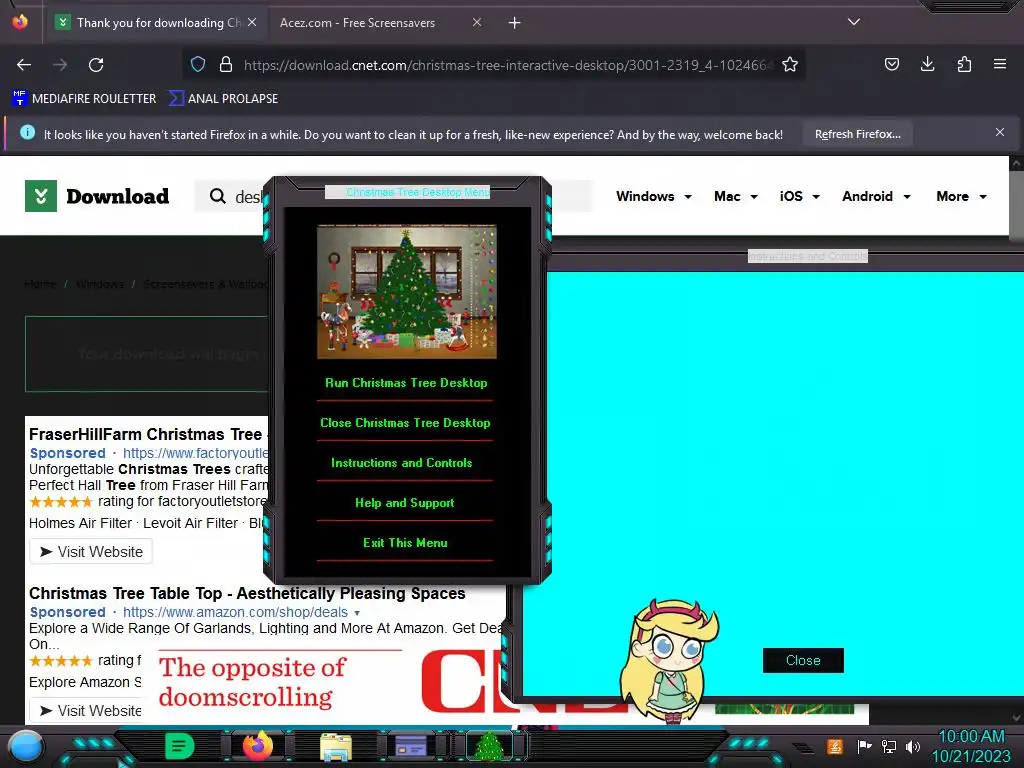
Task: Open the extensions puzzle icon
Action: click(964, 64)
